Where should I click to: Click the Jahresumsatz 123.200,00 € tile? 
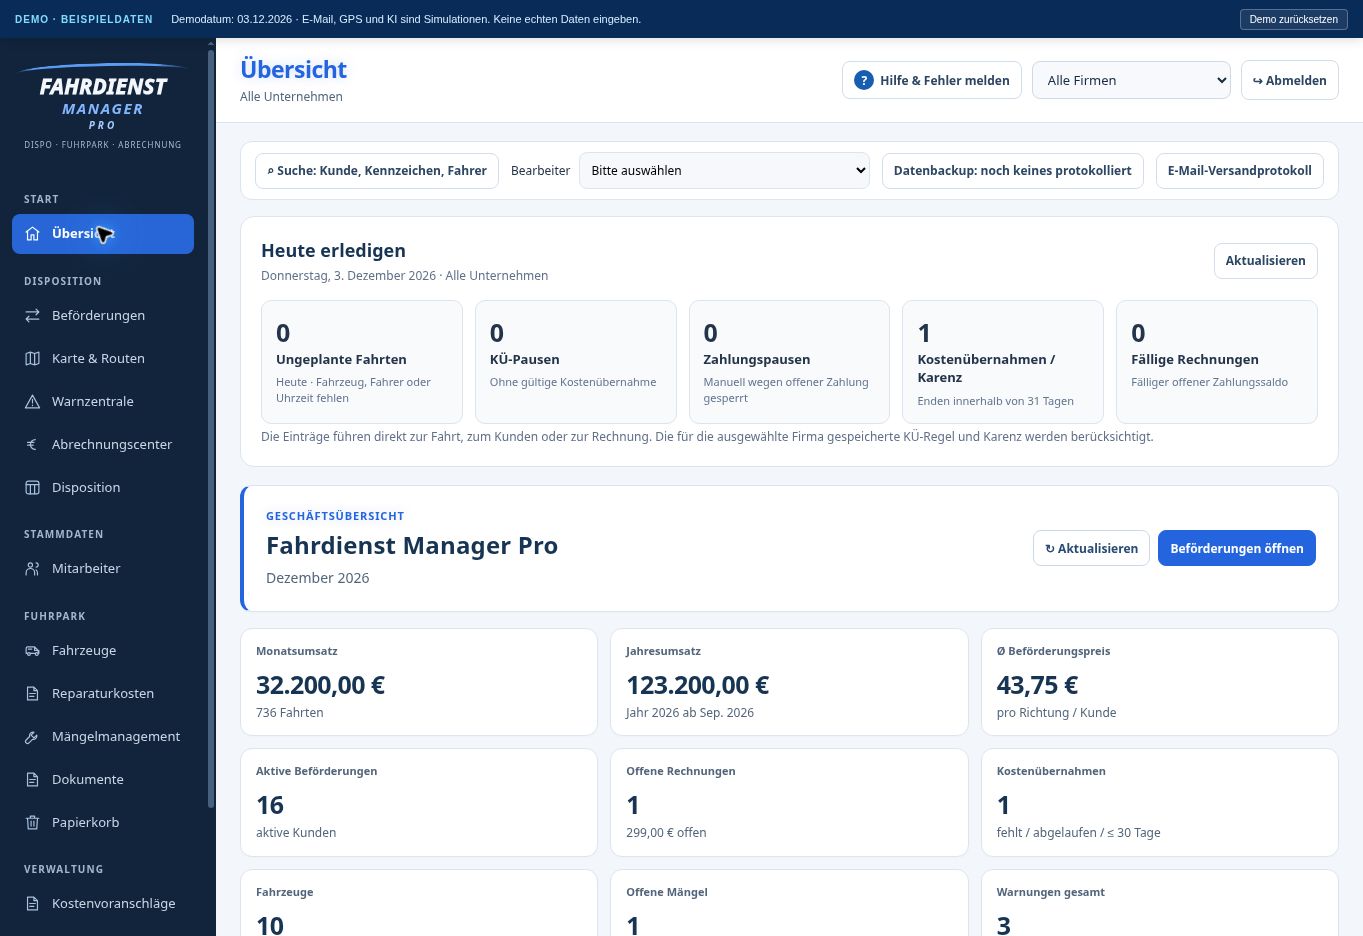click(789, 682)
